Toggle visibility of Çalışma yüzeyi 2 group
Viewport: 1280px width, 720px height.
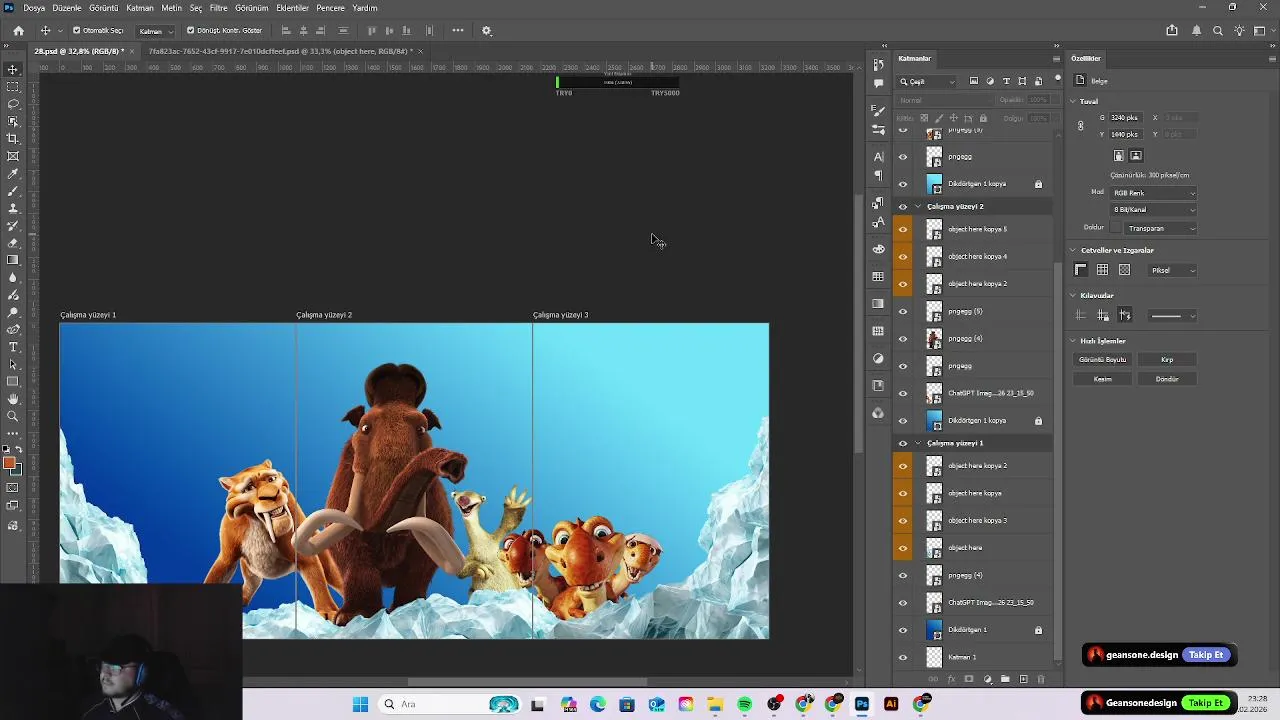(903, 206)
